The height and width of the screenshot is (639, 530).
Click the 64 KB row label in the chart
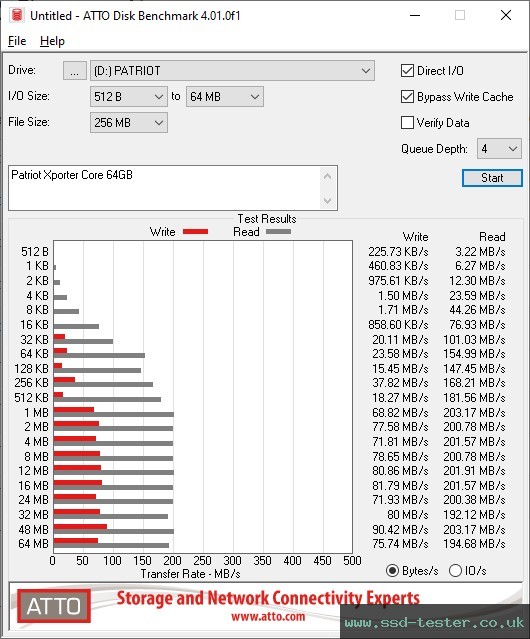click(x=34, y=354)
